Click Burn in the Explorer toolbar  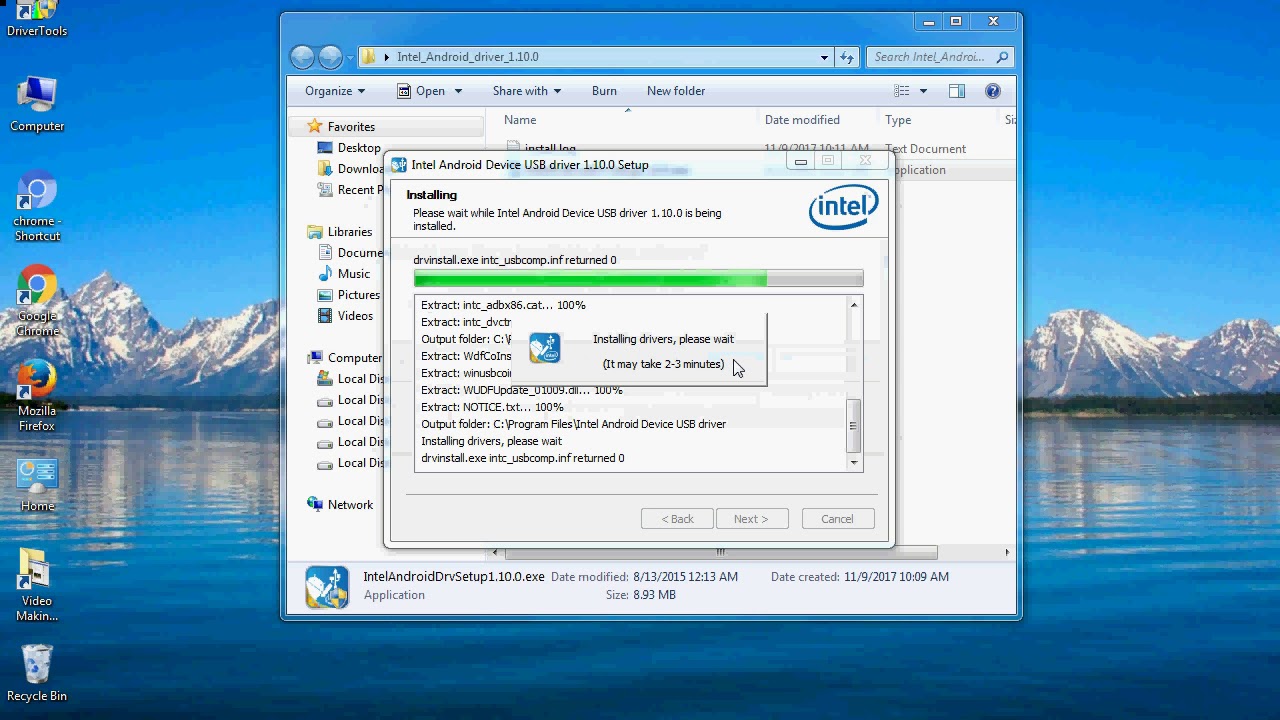[604, 91]
